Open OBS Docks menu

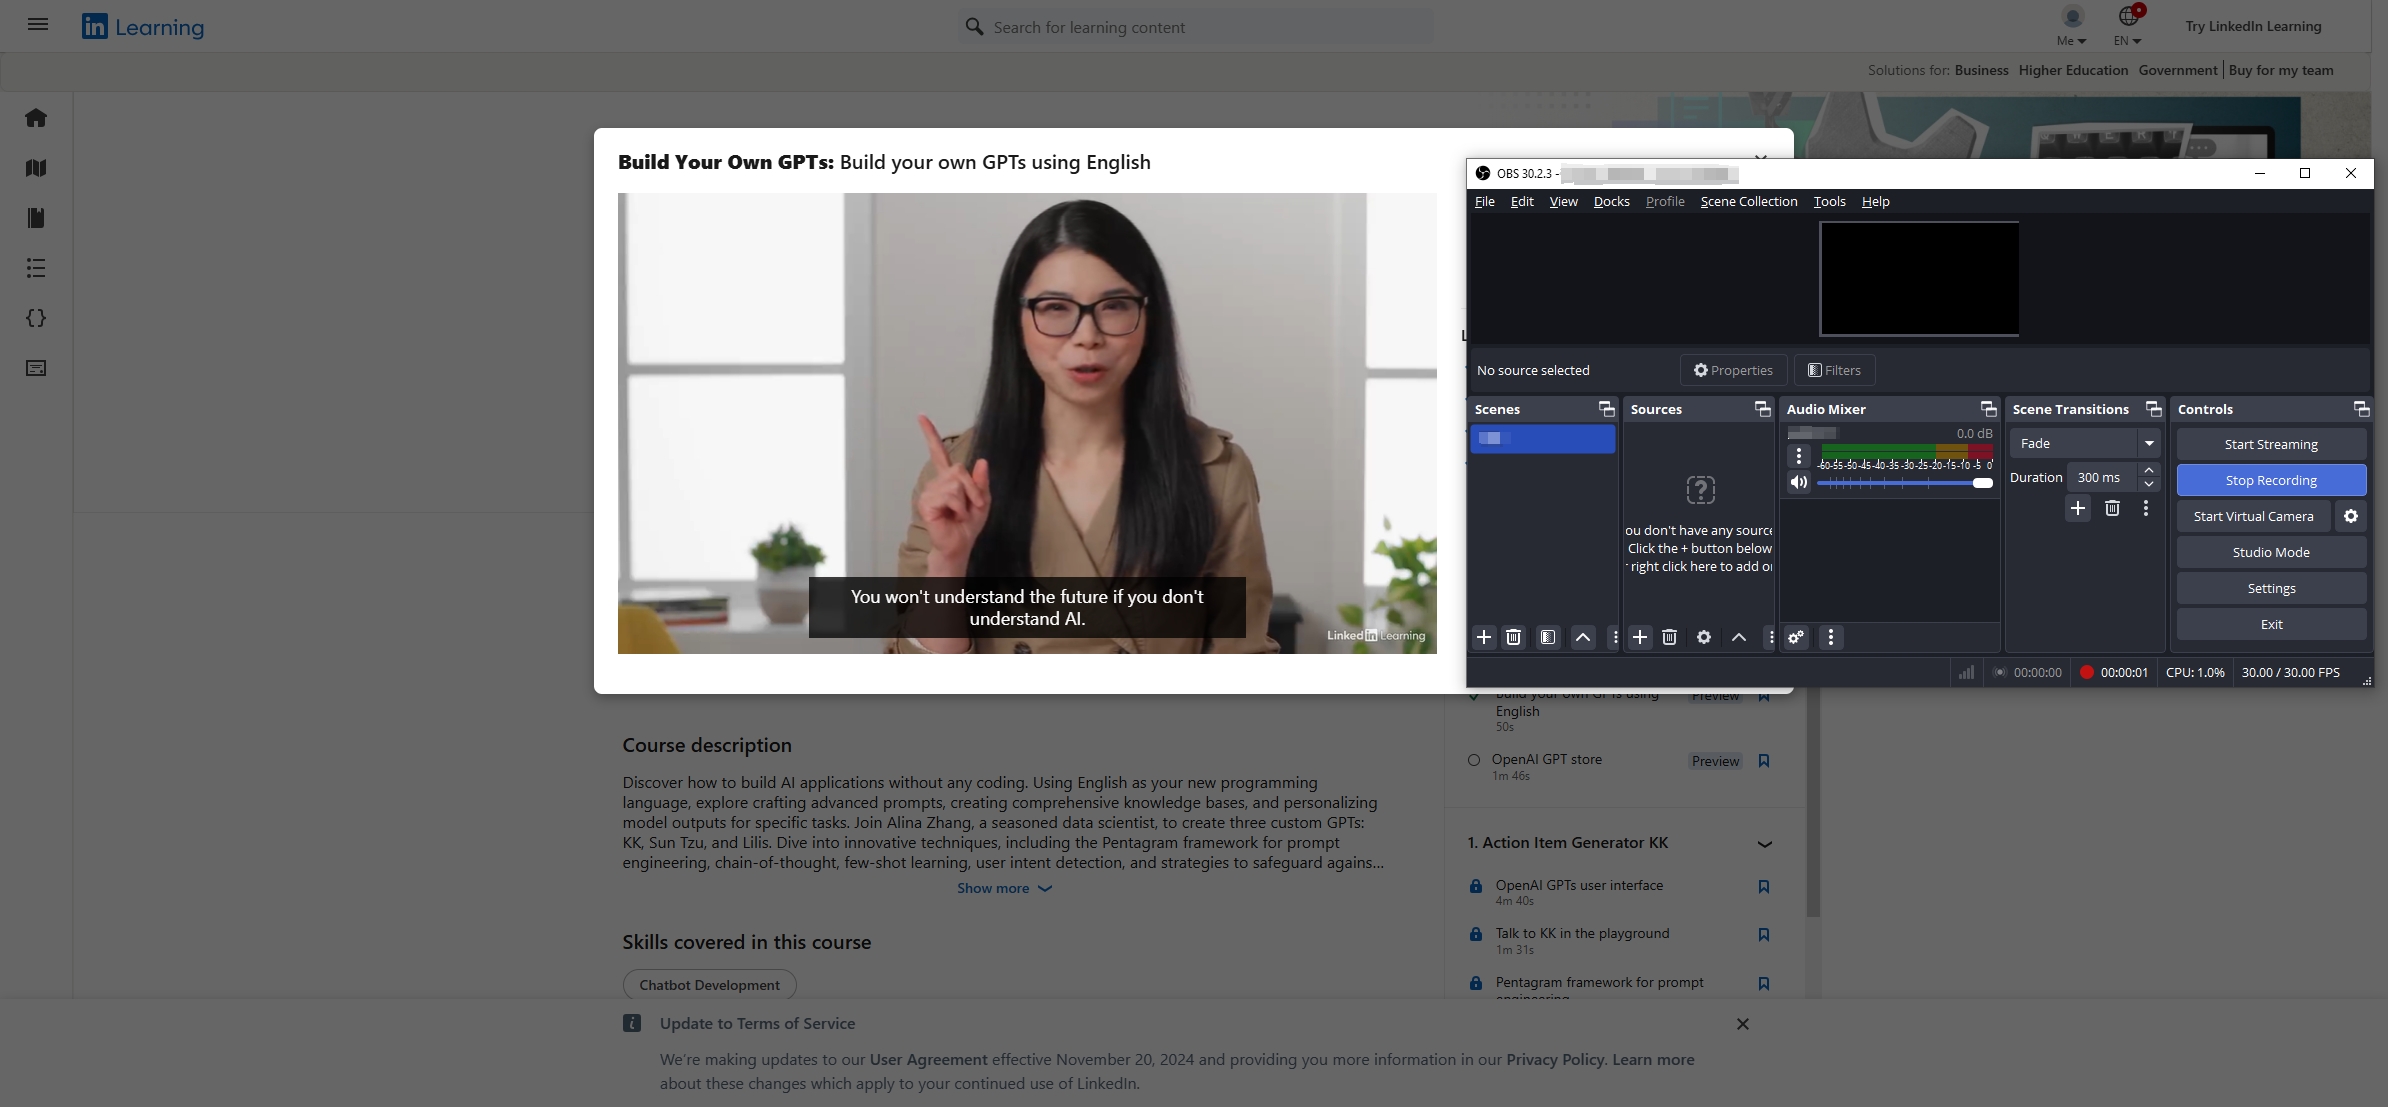point(1611,201)
